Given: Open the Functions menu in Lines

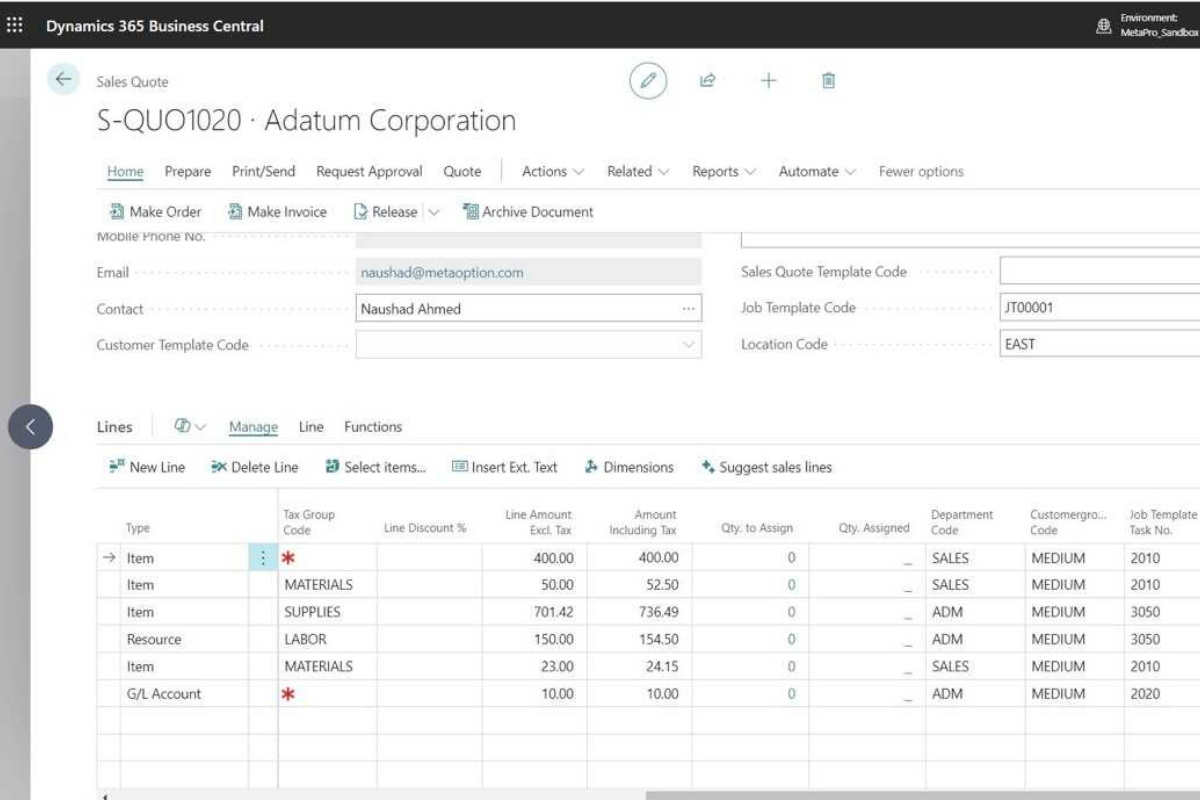Looking at the screenshot, I should click(373, 427).
